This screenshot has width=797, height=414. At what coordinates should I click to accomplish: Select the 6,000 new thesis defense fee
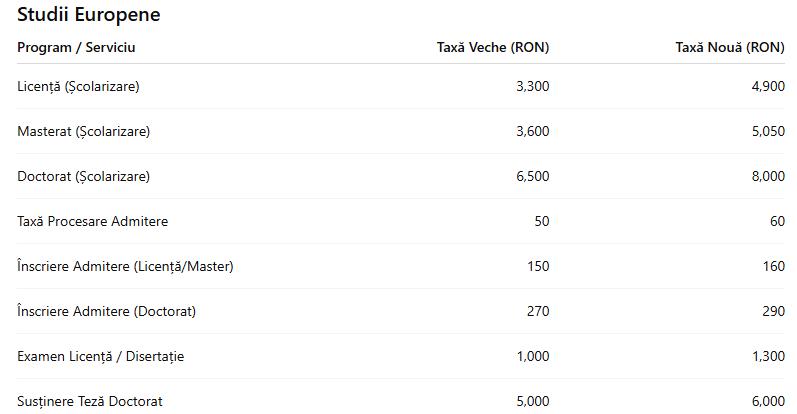tap(767, 401)
